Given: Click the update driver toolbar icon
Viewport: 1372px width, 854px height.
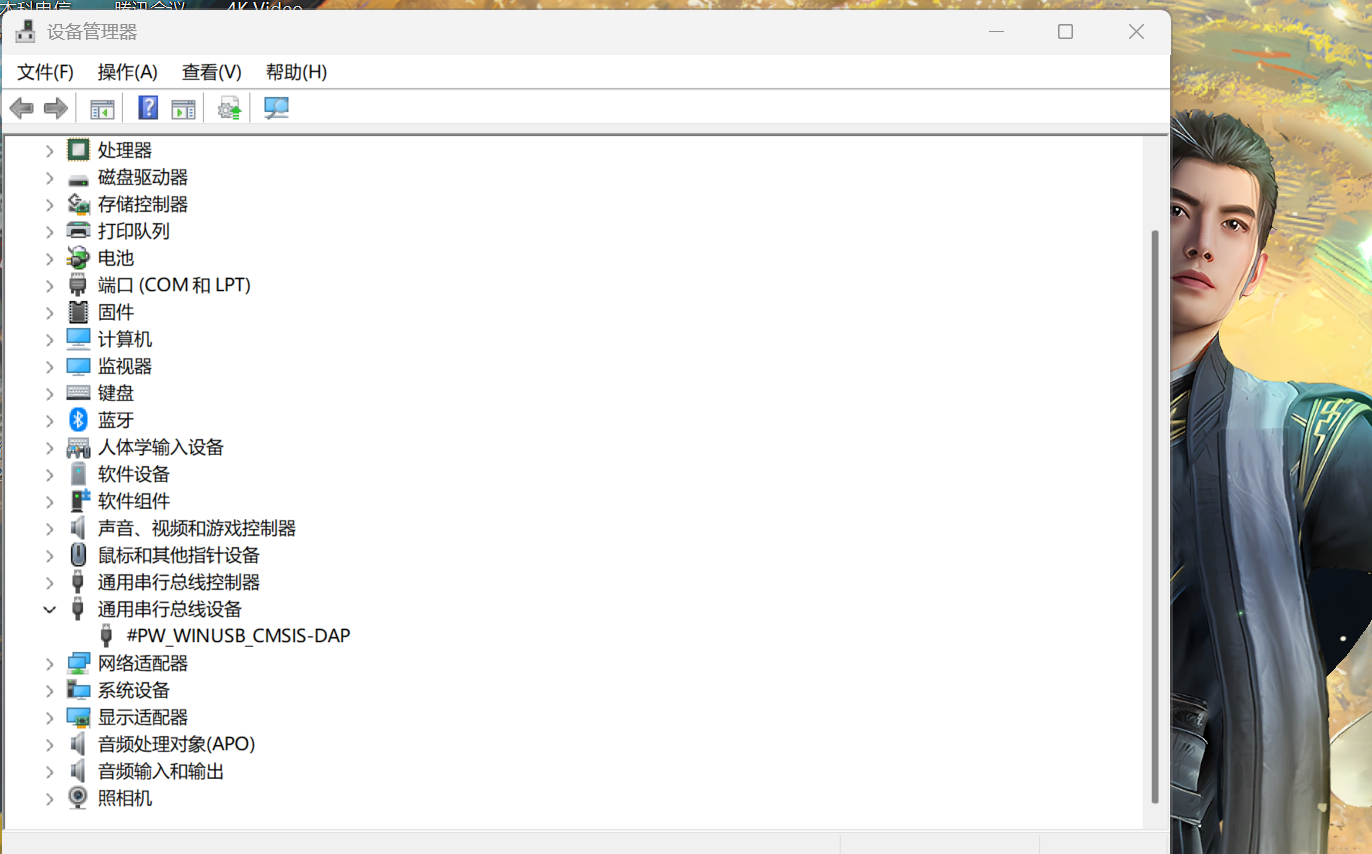Looking at the screenshot, I should coord(230,108).
